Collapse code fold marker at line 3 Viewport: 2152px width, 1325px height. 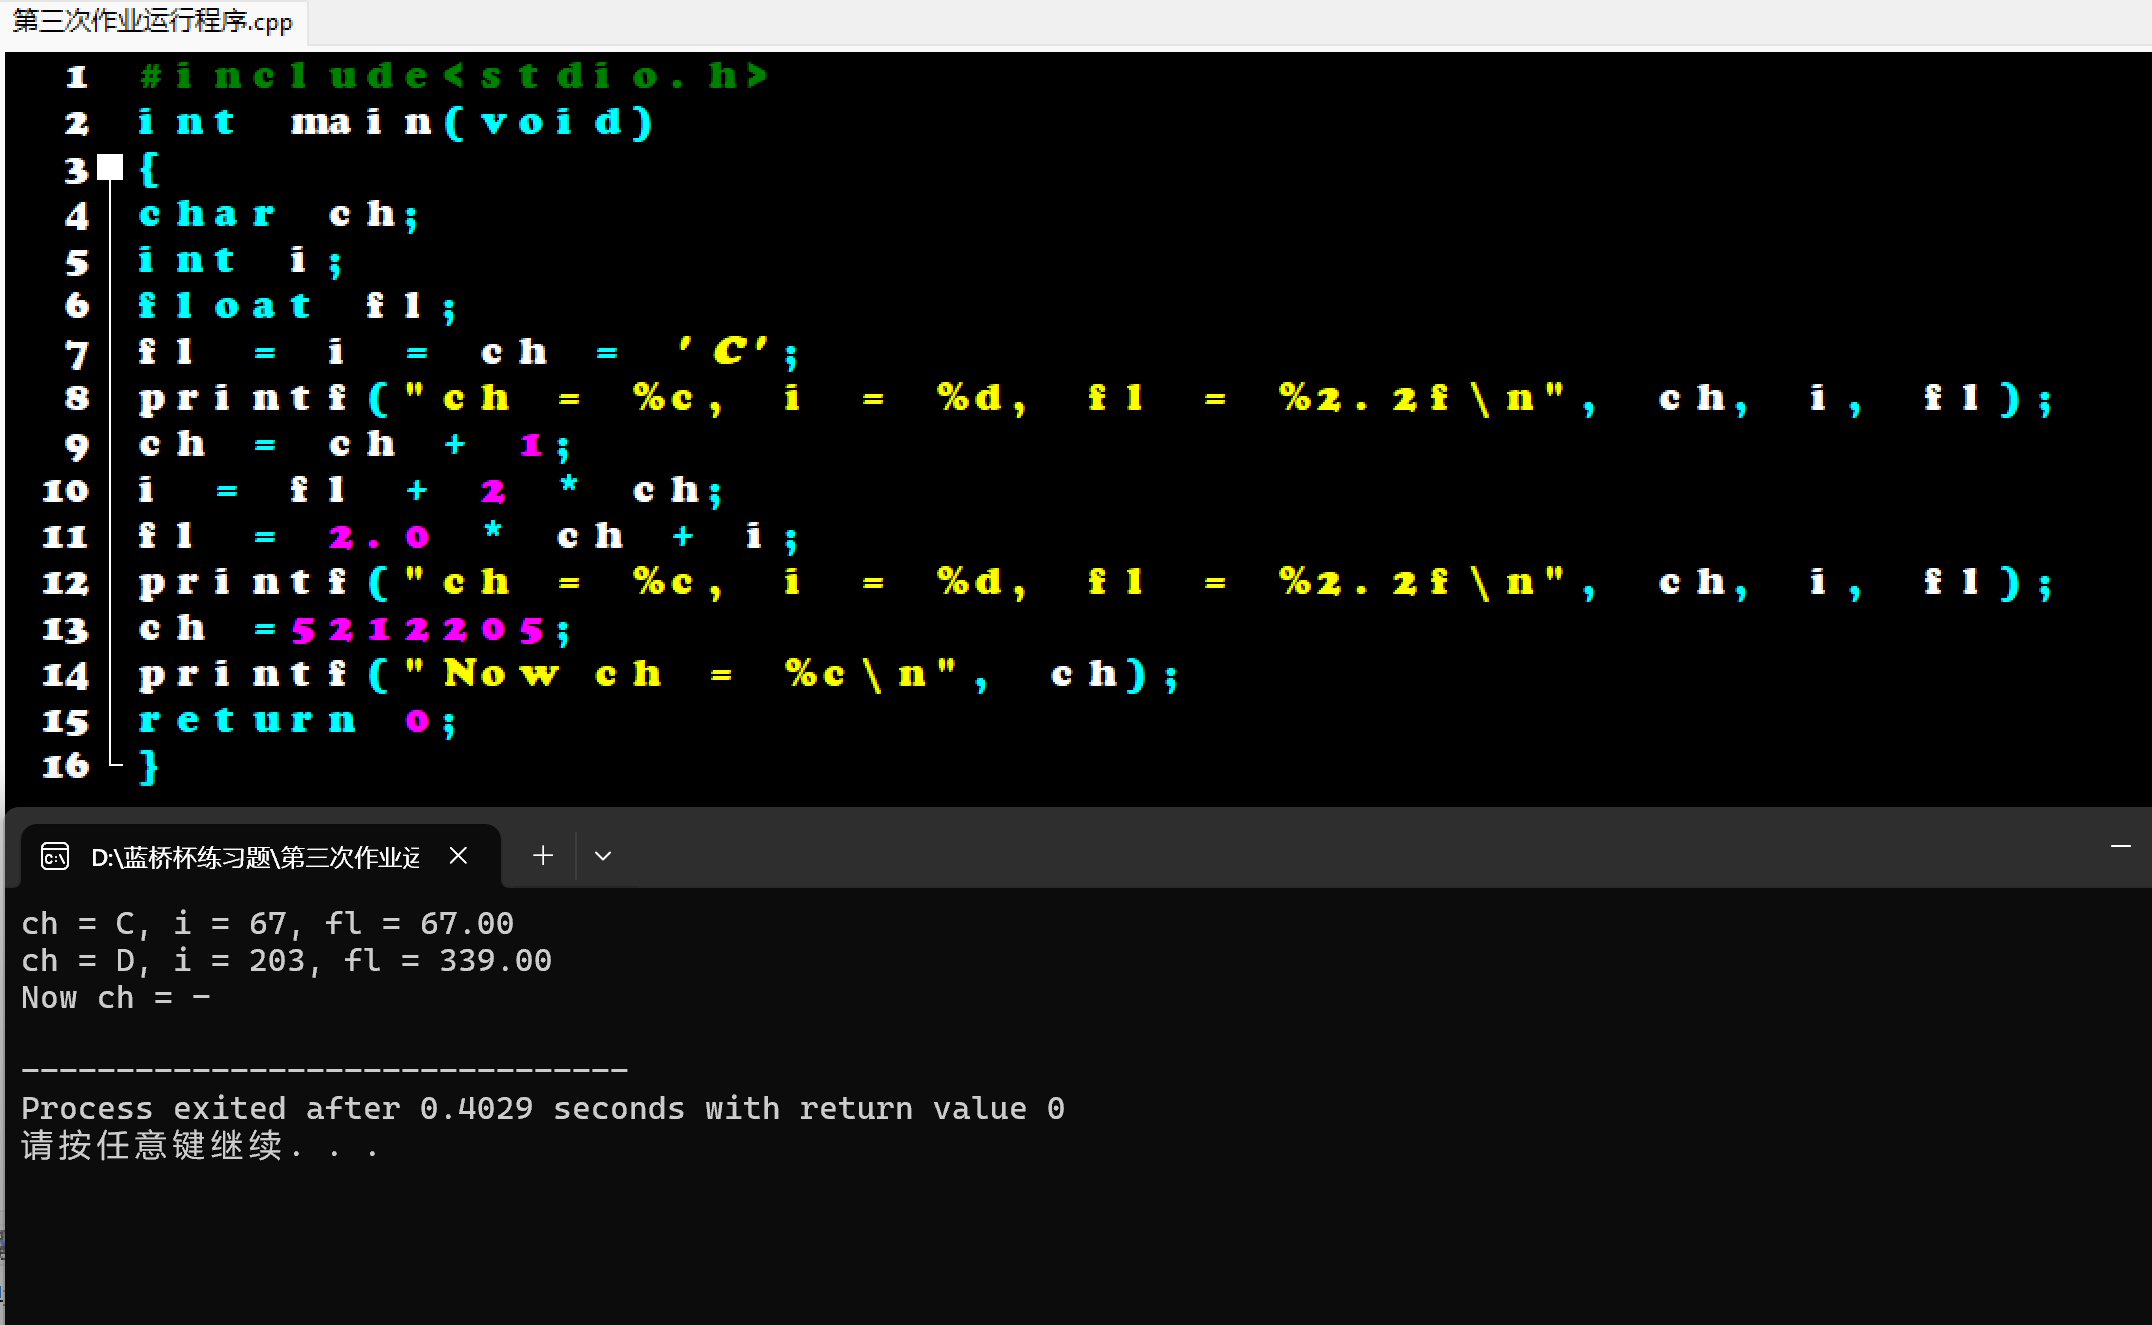pyautogui.click(x=110, y=168)
